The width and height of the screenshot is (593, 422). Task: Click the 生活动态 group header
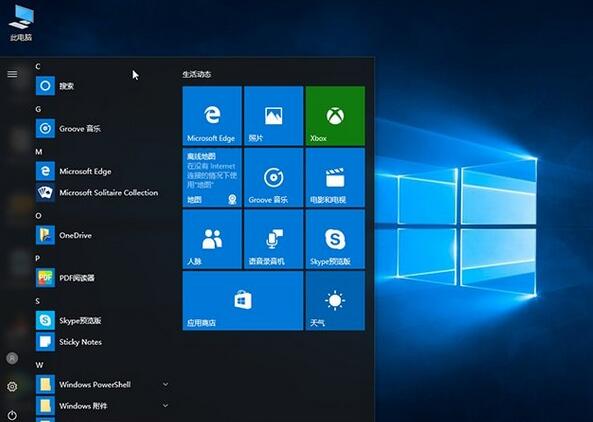pyautogui.click(x=196, y=74)
